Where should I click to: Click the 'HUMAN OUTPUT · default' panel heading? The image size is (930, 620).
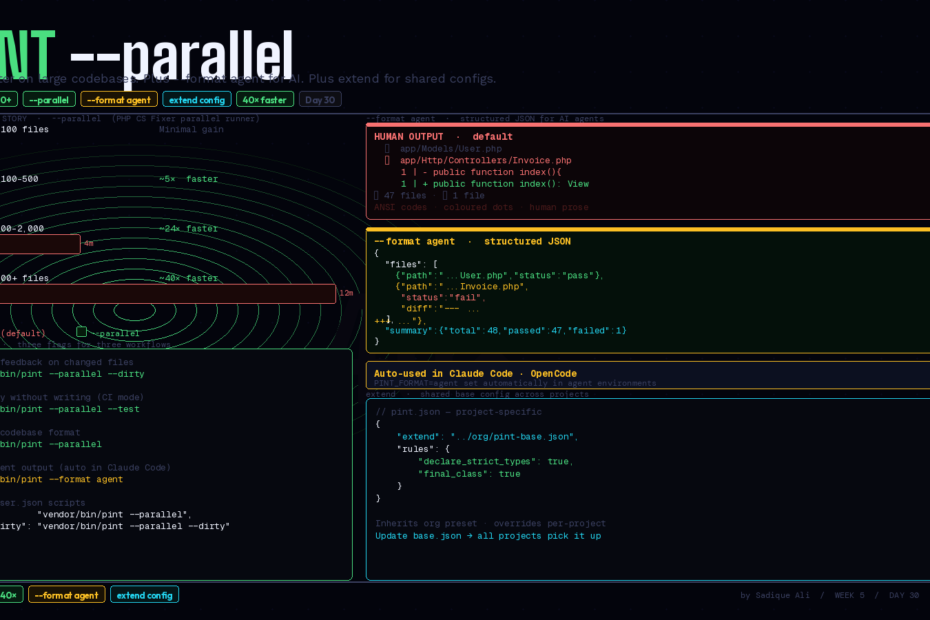click(443, 136)
